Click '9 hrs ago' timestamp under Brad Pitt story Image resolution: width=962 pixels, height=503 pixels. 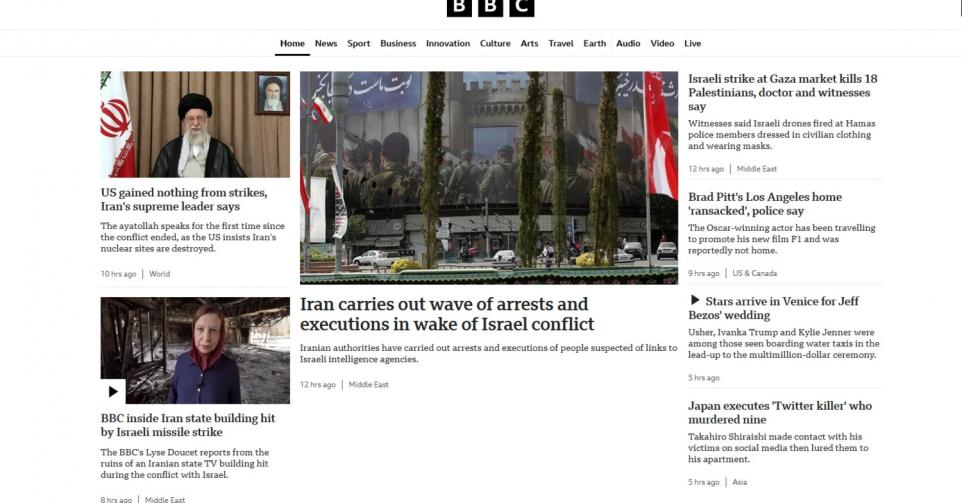click(704, 273)
